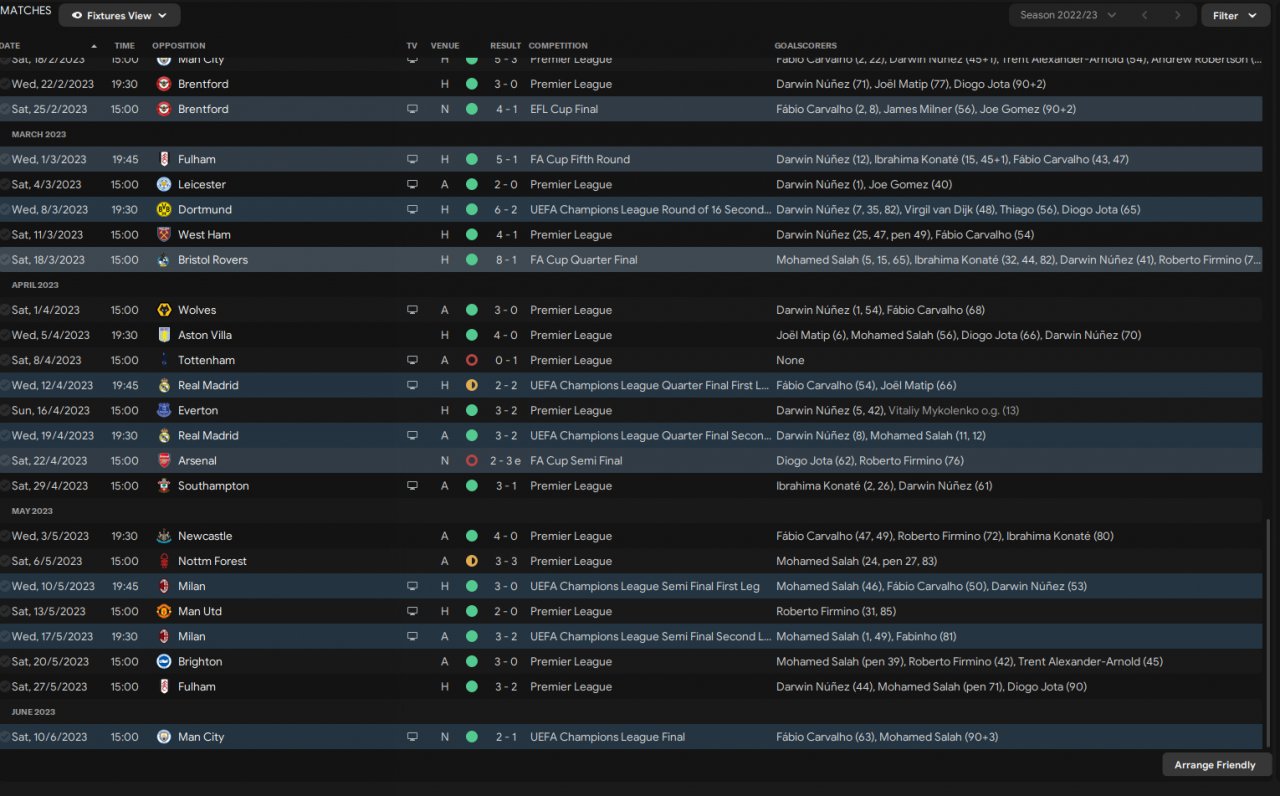Click the Newcastle club crest

tap(164, 536)
